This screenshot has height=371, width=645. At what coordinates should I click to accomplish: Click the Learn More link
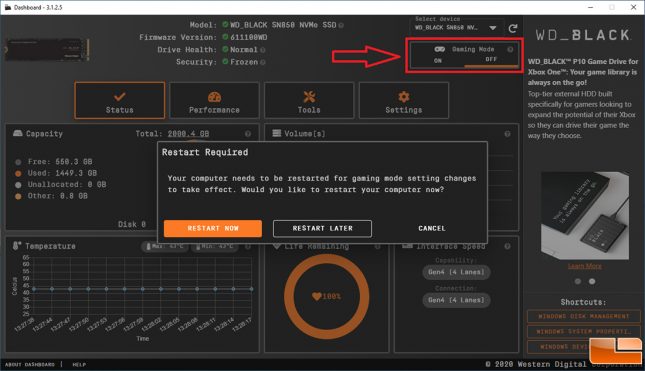[585, 266]
